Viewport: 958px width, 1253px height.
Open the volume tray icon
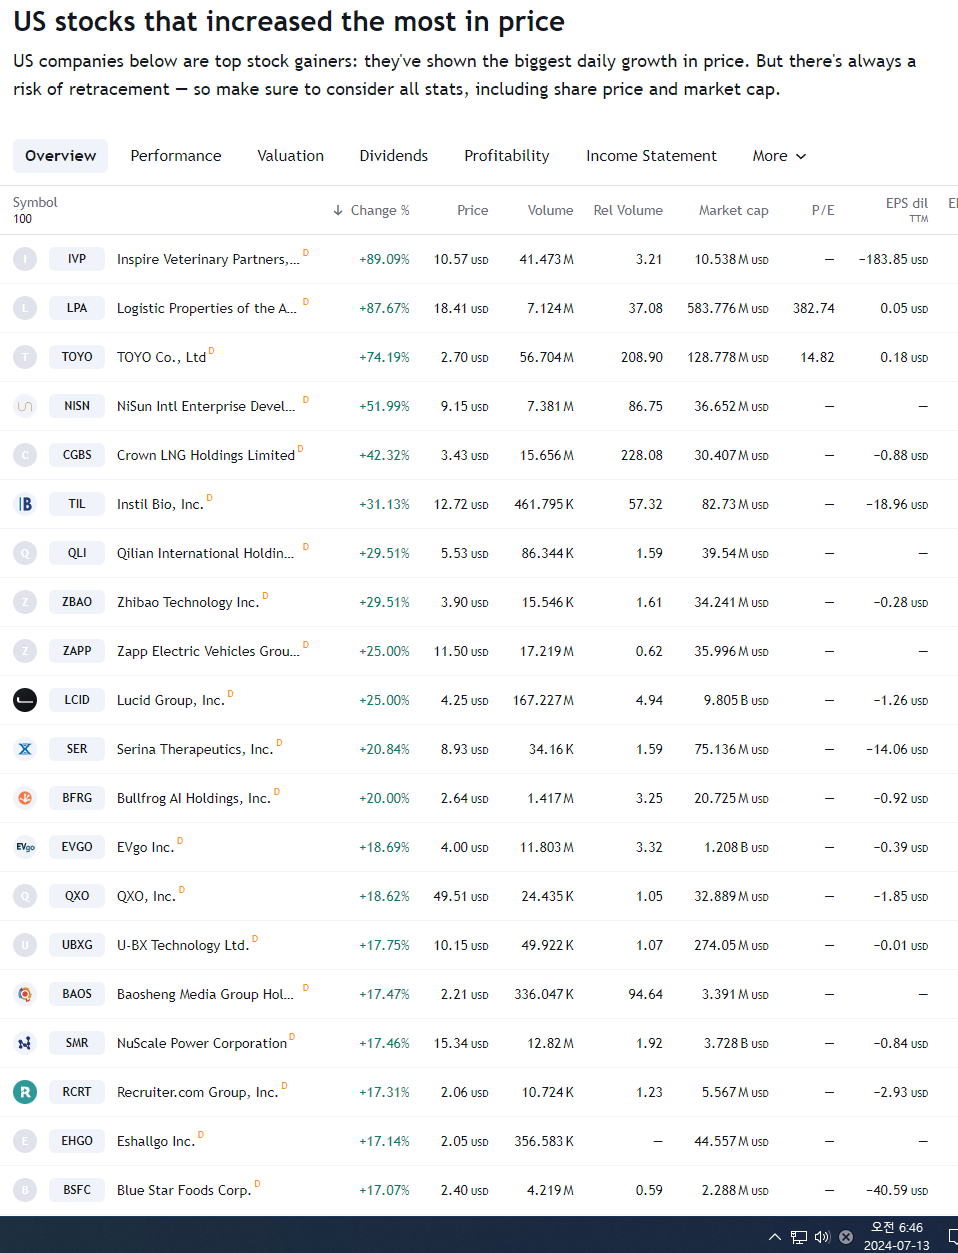(822, 1237)
